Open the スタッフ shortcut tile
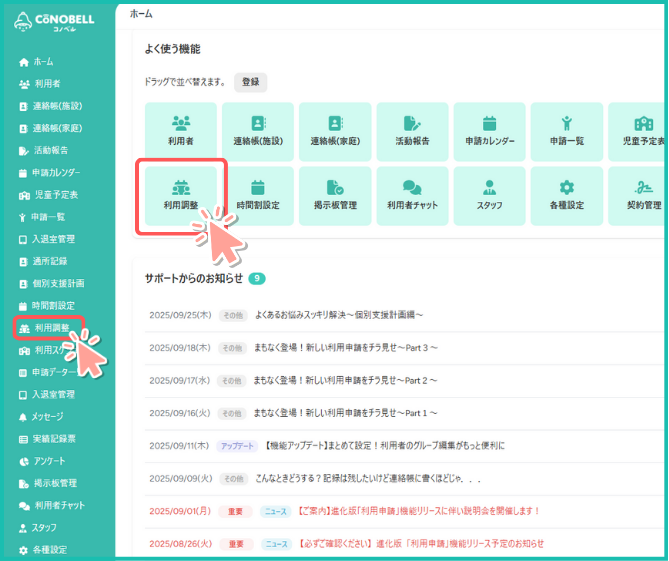669x561 pixels. (489, 195)
